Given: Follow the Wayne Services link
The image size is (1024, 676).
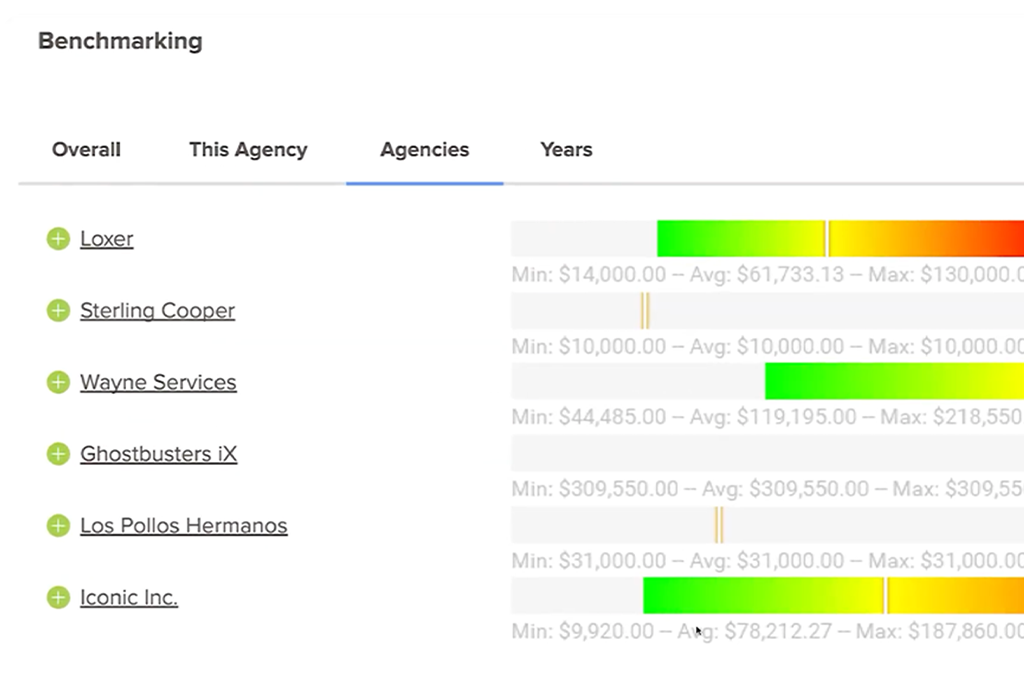Looking at the screenshot, I should pos(158,382).
